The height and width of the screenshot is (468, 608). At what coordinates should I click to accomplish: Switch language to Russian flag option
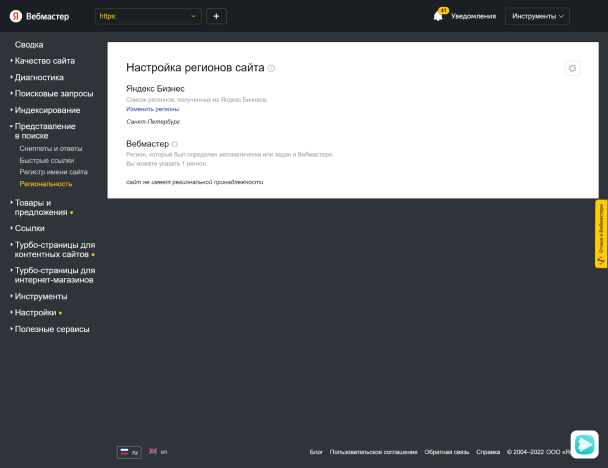129,452
